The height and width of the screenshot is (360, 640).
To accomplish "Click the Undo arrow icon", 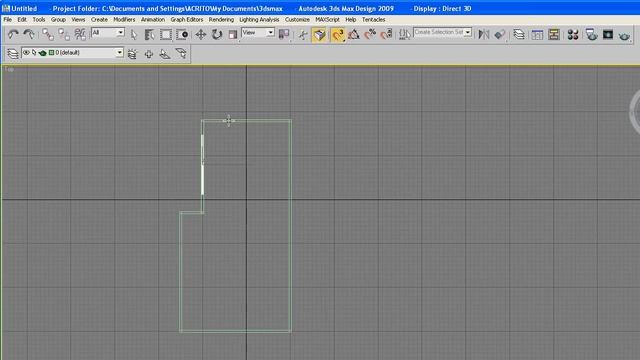I will coord(13,34).
